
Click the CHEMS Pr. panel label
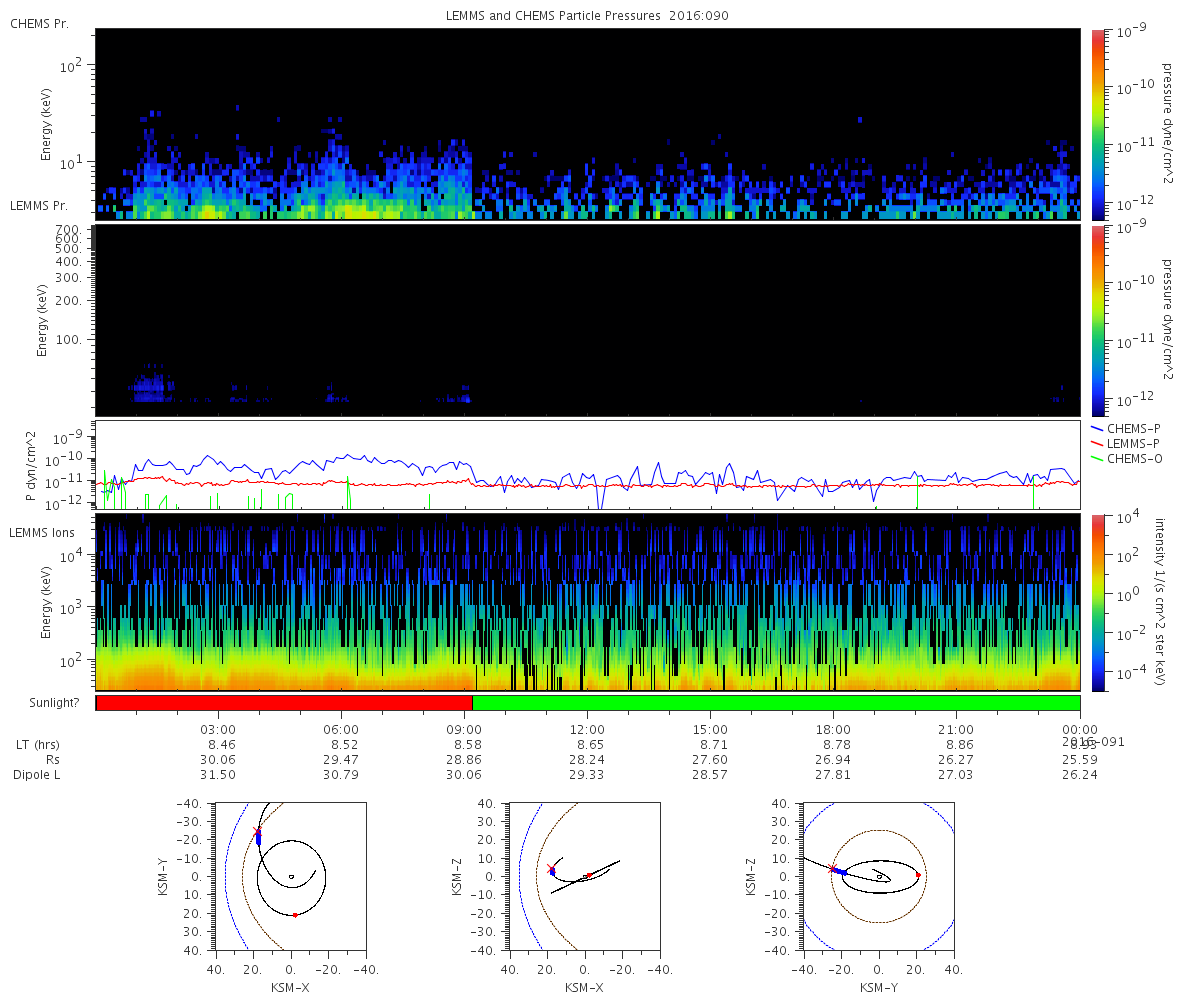(x=39, y=23)
